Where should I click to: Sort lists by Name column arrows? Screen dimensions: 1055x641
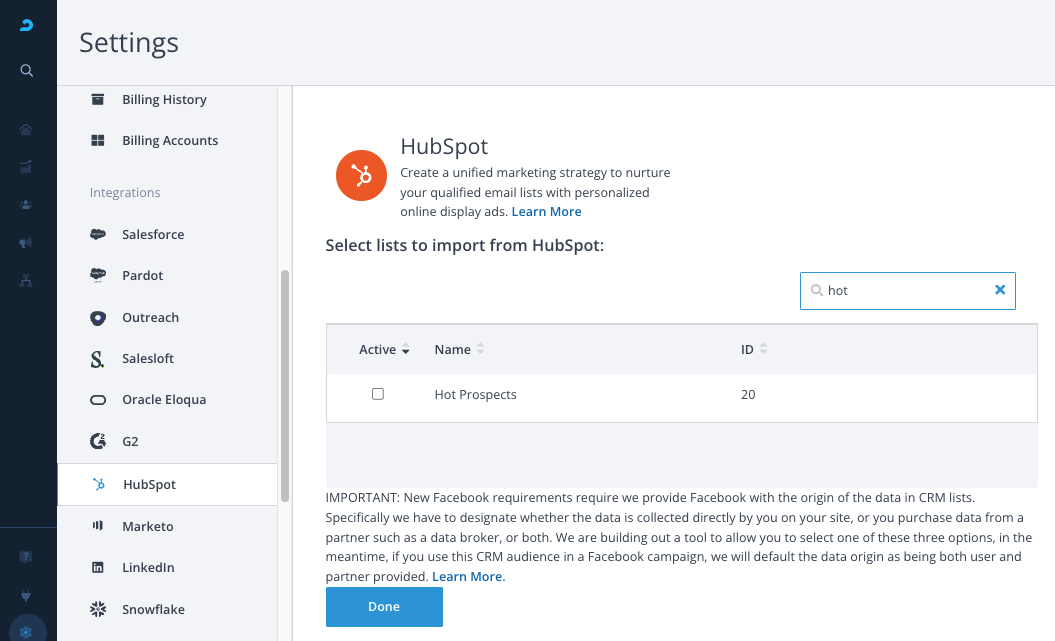480,350
